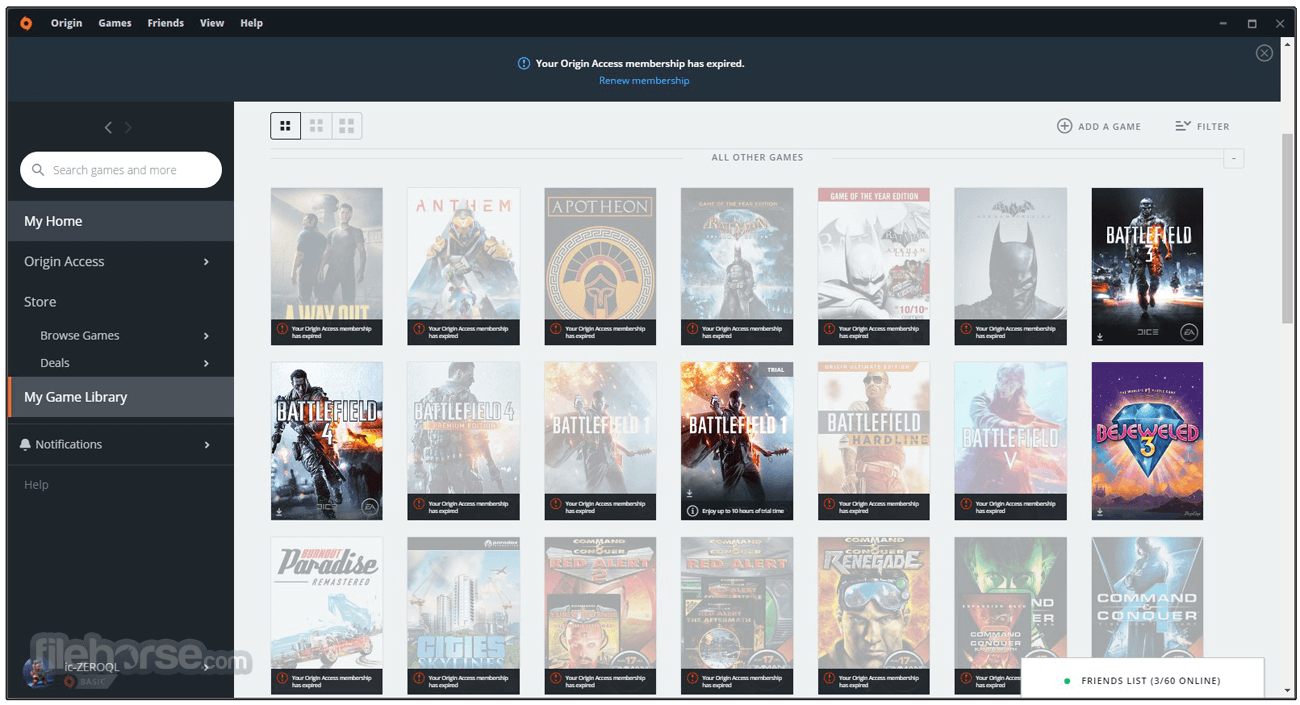The image size is (1300, 705).
Task: Click expired warning icon on Apotheon tile
Action: point(556,329)
